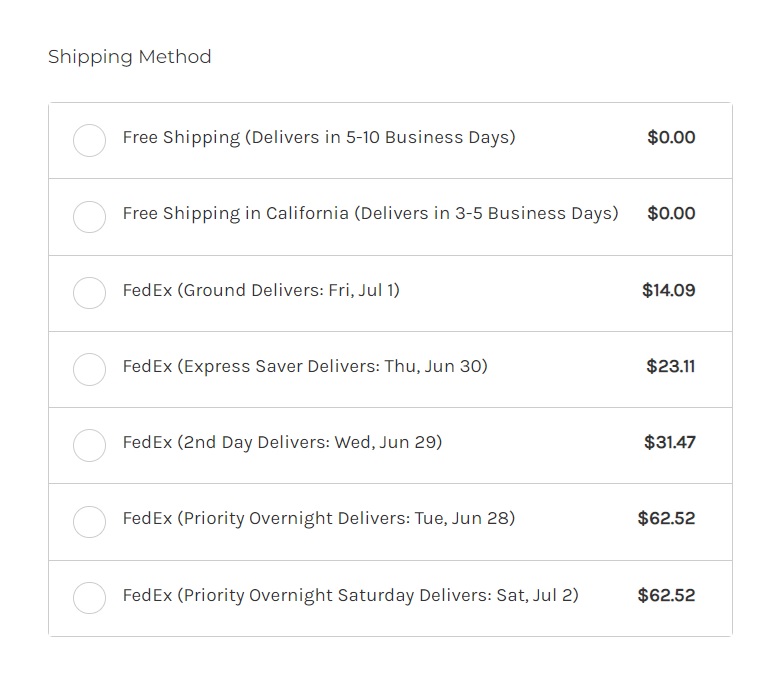Click the FedEx Ground Delivers Fri, Jul 1 text
This screenshot has height=699, width=783.
(261, 290)
